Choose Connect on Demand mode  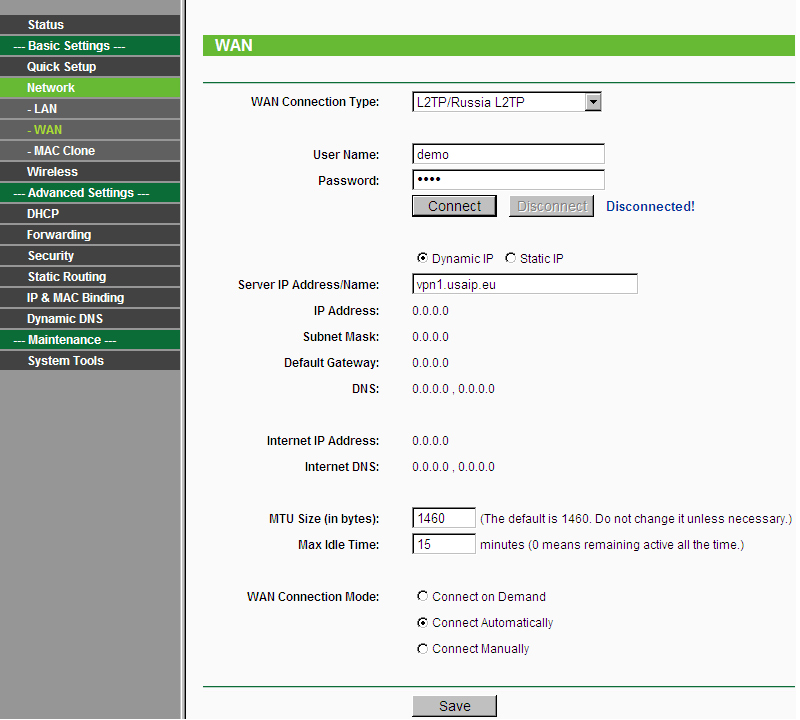point(422,596)
